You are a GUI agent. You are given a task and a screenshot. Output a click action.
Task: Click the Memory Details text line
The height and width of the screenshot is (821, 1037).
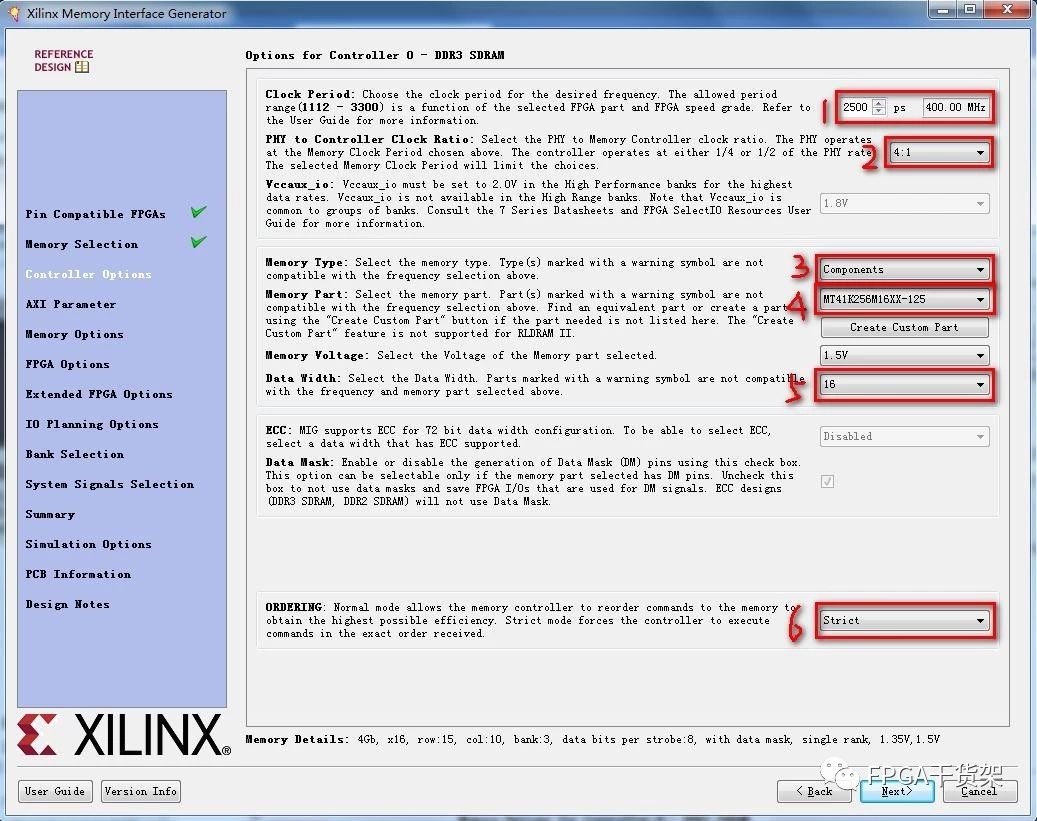[x=593, y=740]
